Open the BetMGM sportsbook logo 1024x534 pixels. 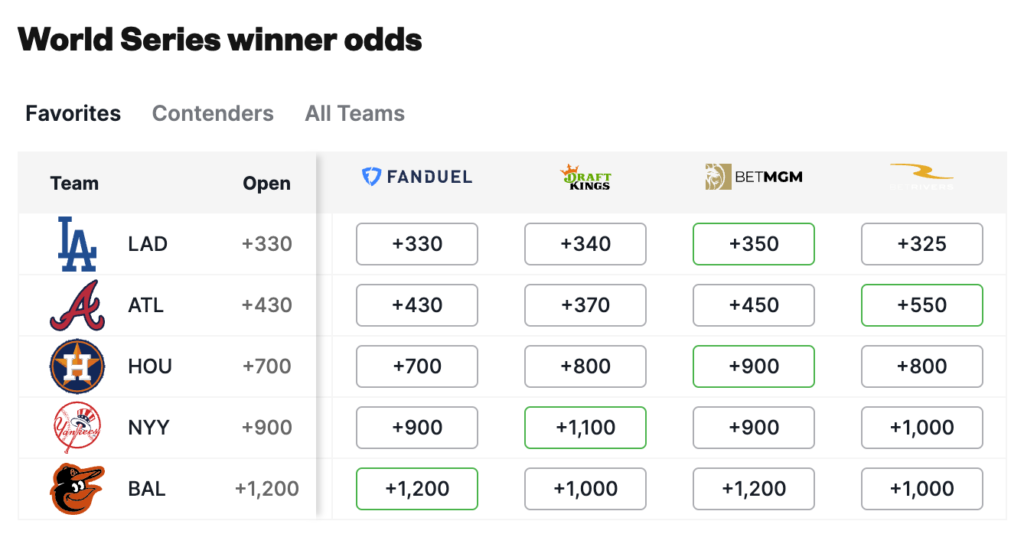(754, 177)
